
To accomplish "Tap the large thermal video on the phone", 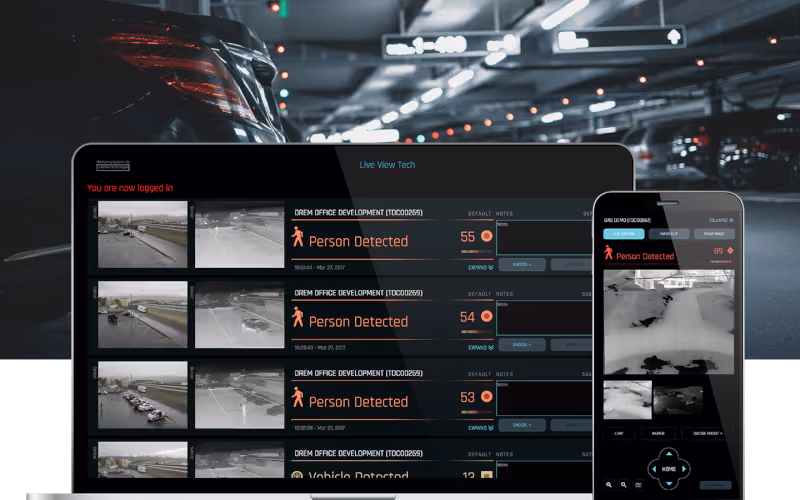I will 669,322.
